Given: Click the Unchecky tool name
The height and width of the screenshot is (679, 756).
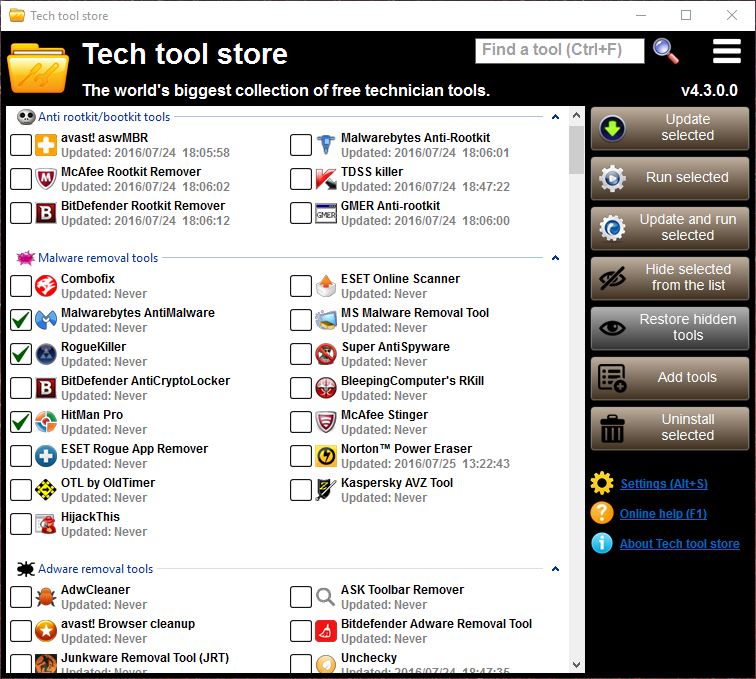Looking at the screenshot, I should tap(369, 657).
